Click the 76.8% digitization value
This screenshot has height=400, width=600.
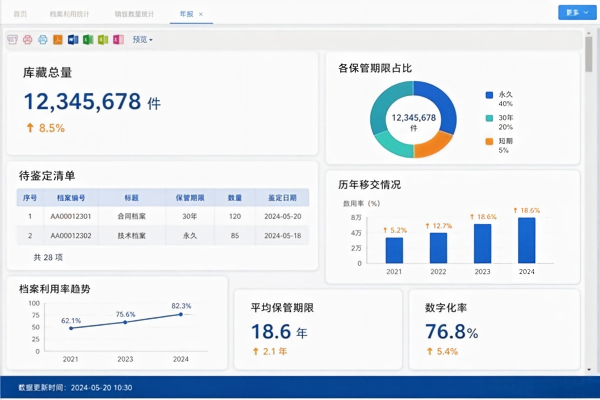click(452, 331)
